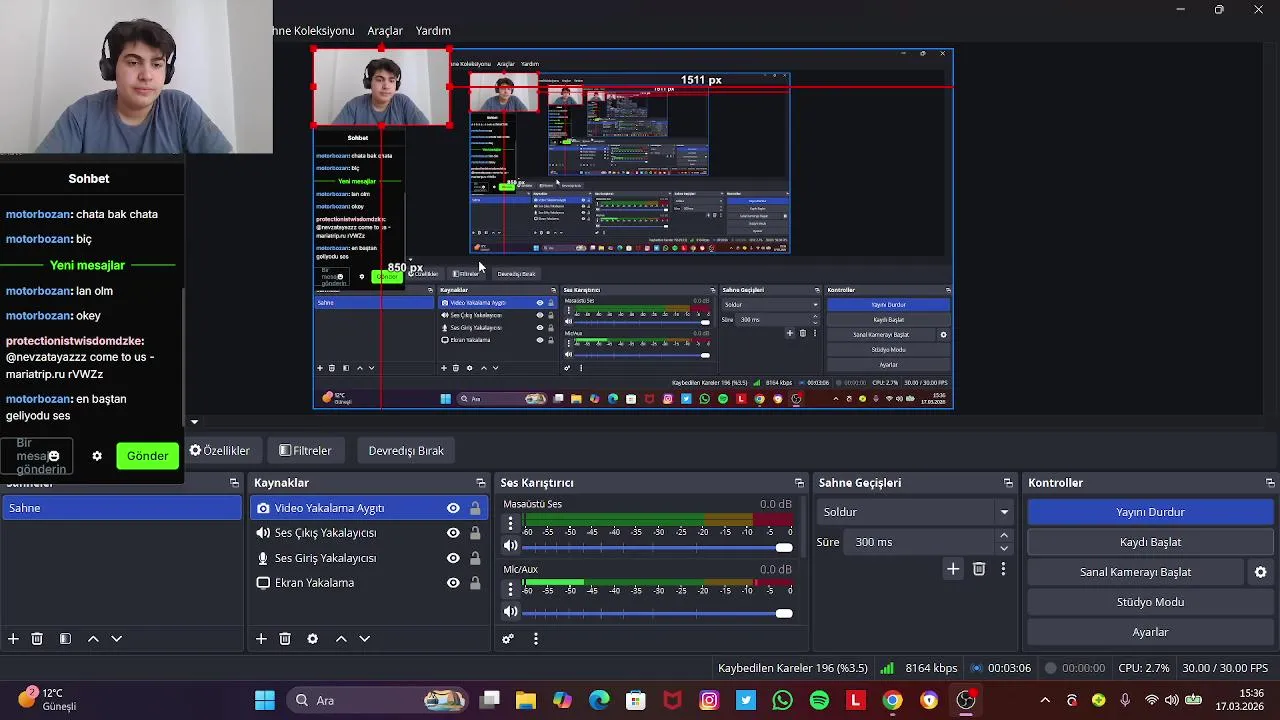This screenshot has height=720, width=1280.
Task: Remove selected source with trash icon
Action: (x=285, y=639)
